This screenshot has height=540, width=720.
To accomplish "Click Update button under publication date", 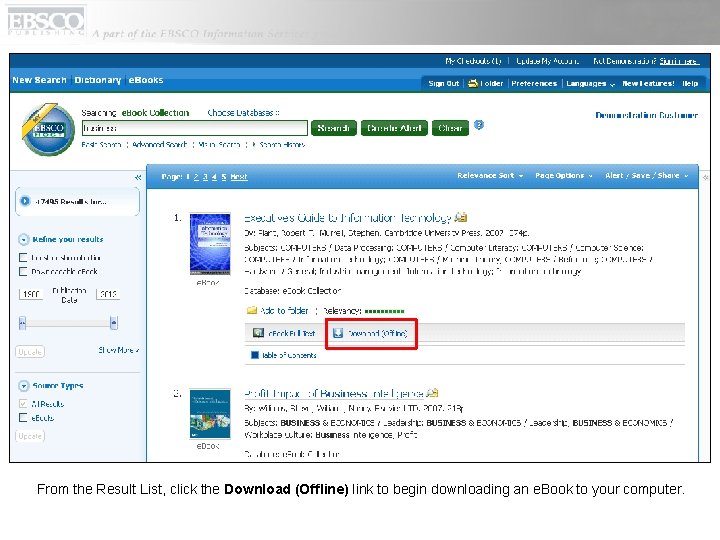I will tap(30, 352).
